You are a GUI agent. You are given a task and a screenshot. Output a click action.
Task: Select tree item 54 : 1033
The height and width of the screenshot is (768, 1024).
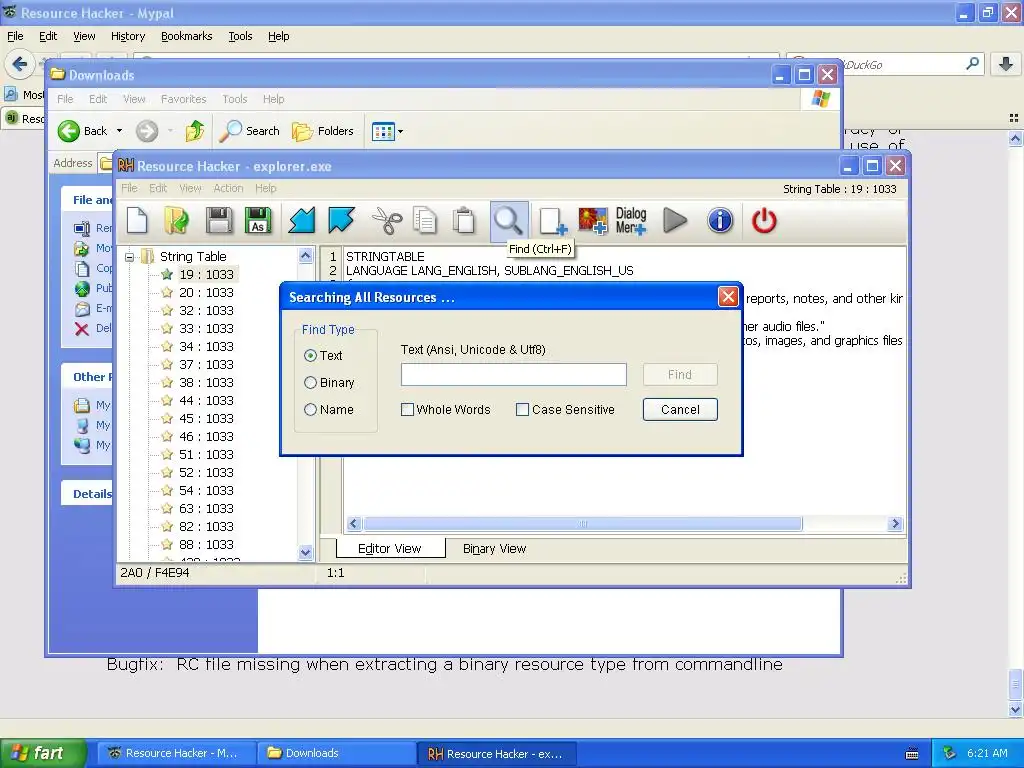tap(206, 490)
